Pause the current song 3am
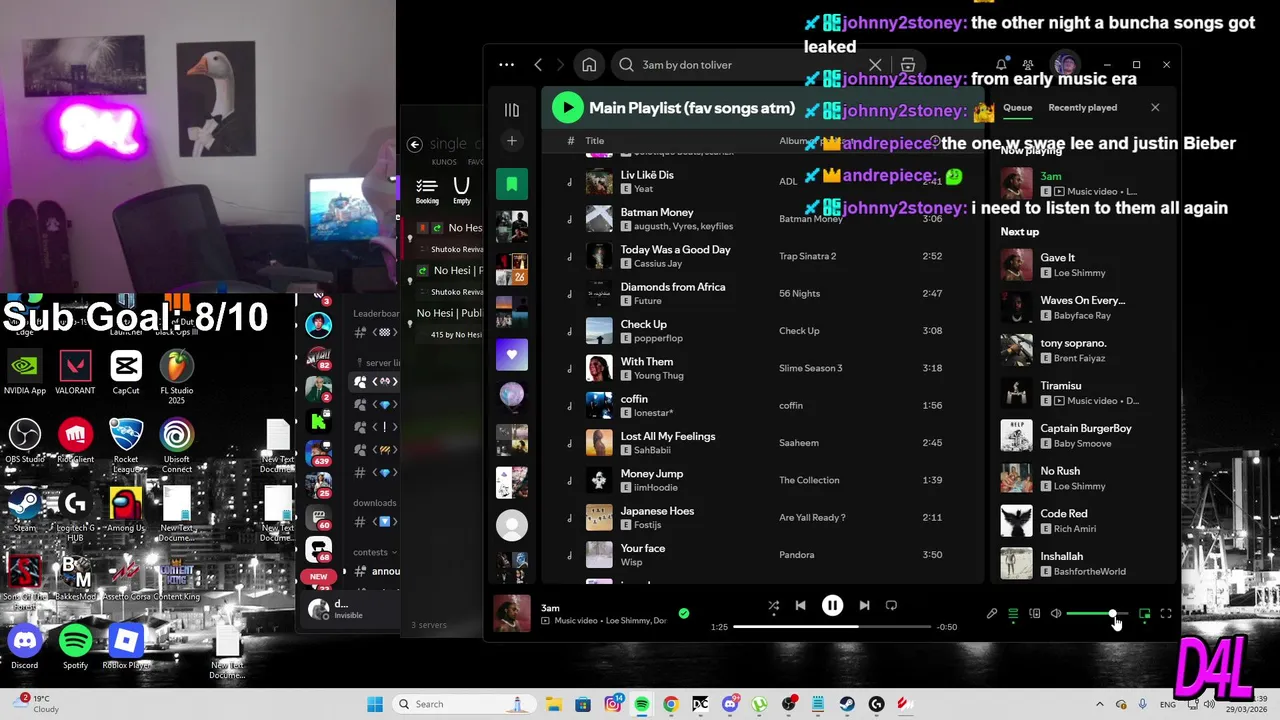 pos(832,606)
